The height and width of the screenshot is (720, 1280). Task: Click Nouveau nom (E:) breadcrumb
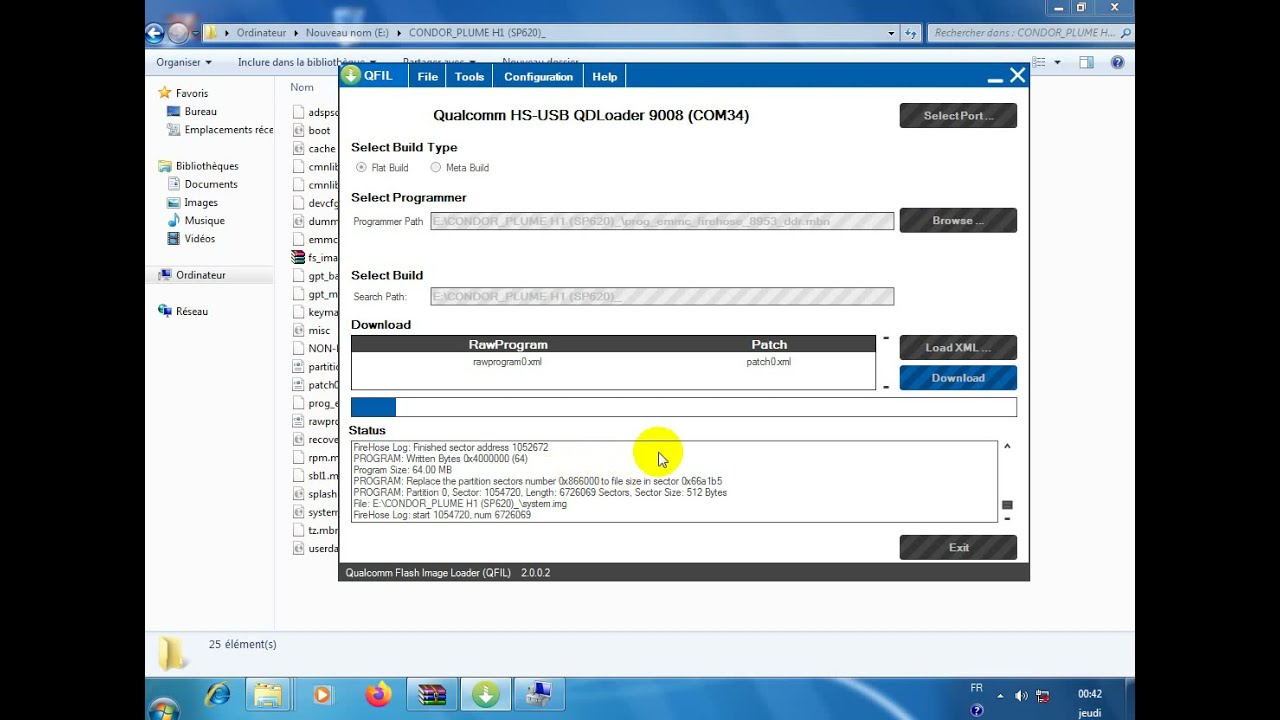tap(347, 33)
